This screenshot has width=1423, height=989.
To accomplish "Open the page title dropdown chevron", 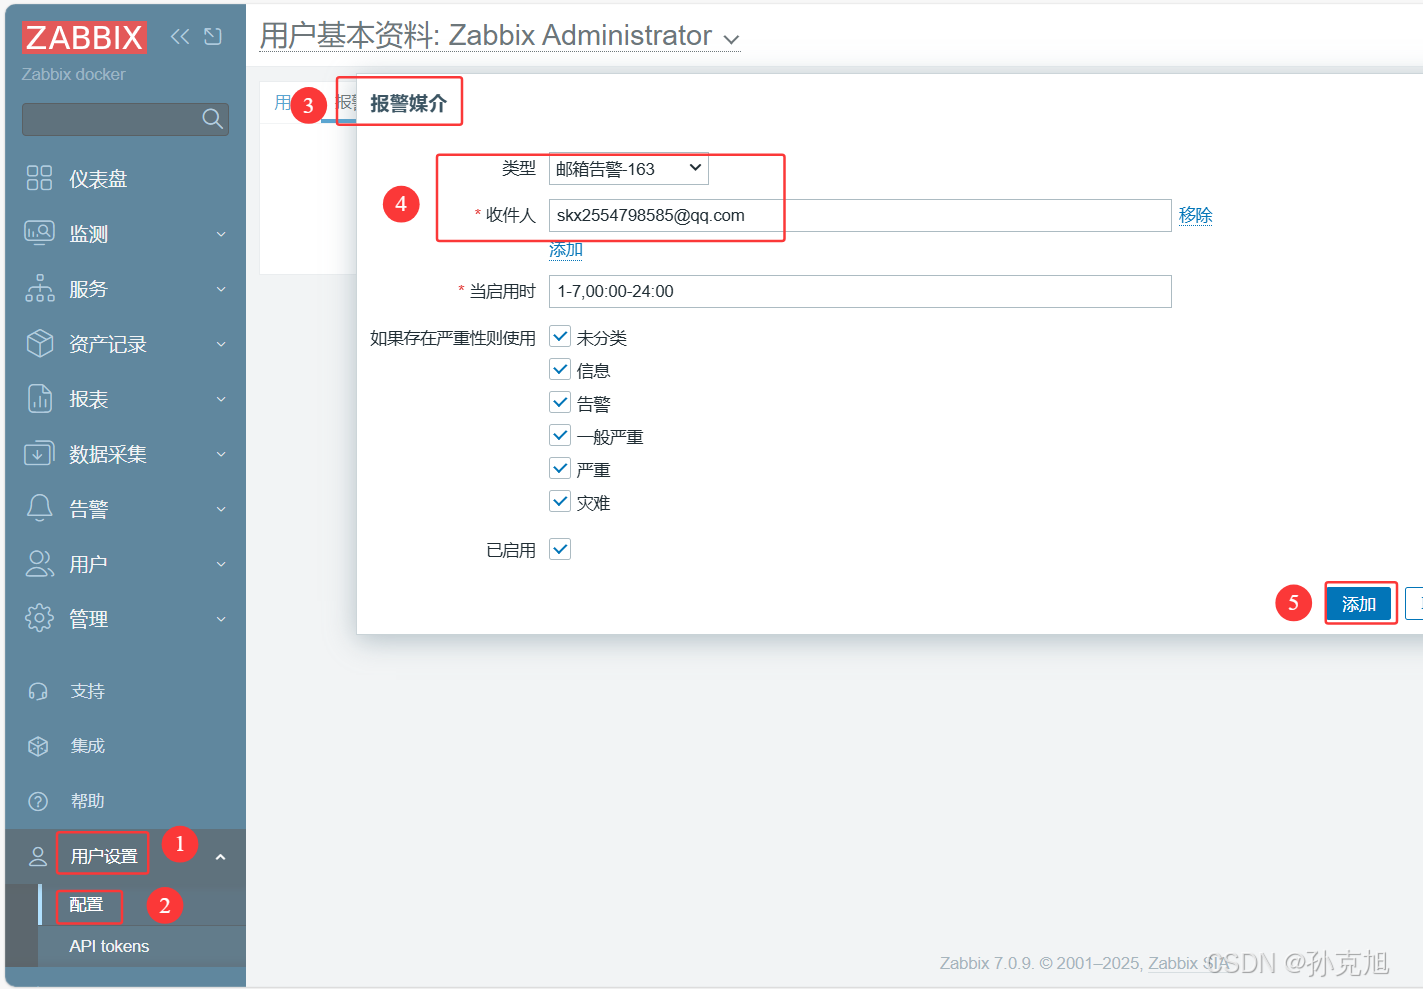I will pos(731,40).
